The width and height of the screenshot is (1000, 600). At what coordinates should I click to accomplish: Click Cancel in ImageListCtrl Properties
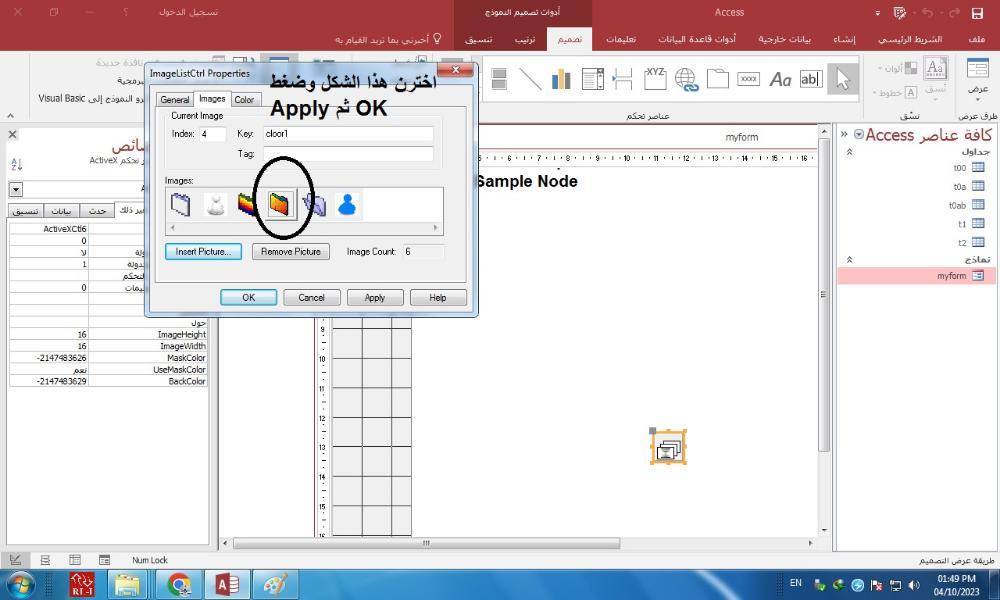[312, 298]
